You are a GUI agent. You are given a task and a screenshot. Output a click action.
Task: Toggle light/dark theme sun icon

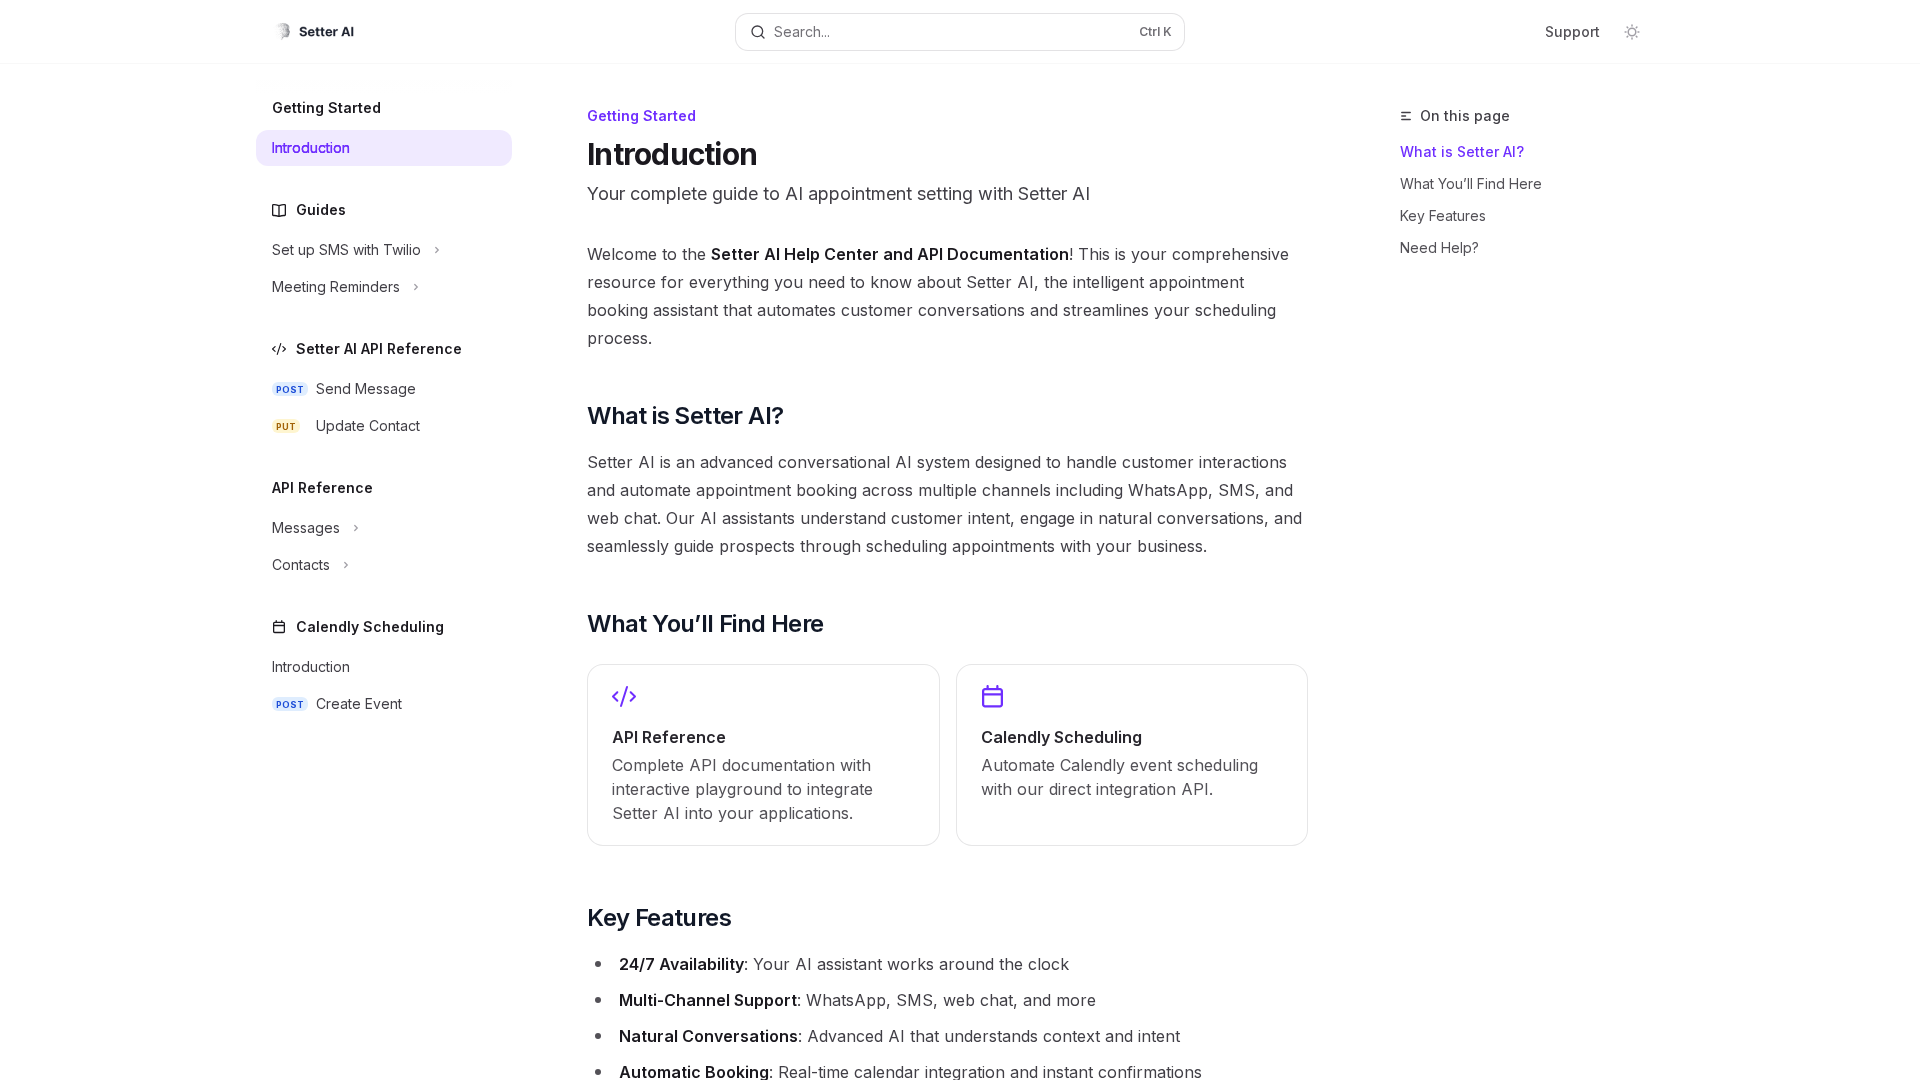(1632, 32)
